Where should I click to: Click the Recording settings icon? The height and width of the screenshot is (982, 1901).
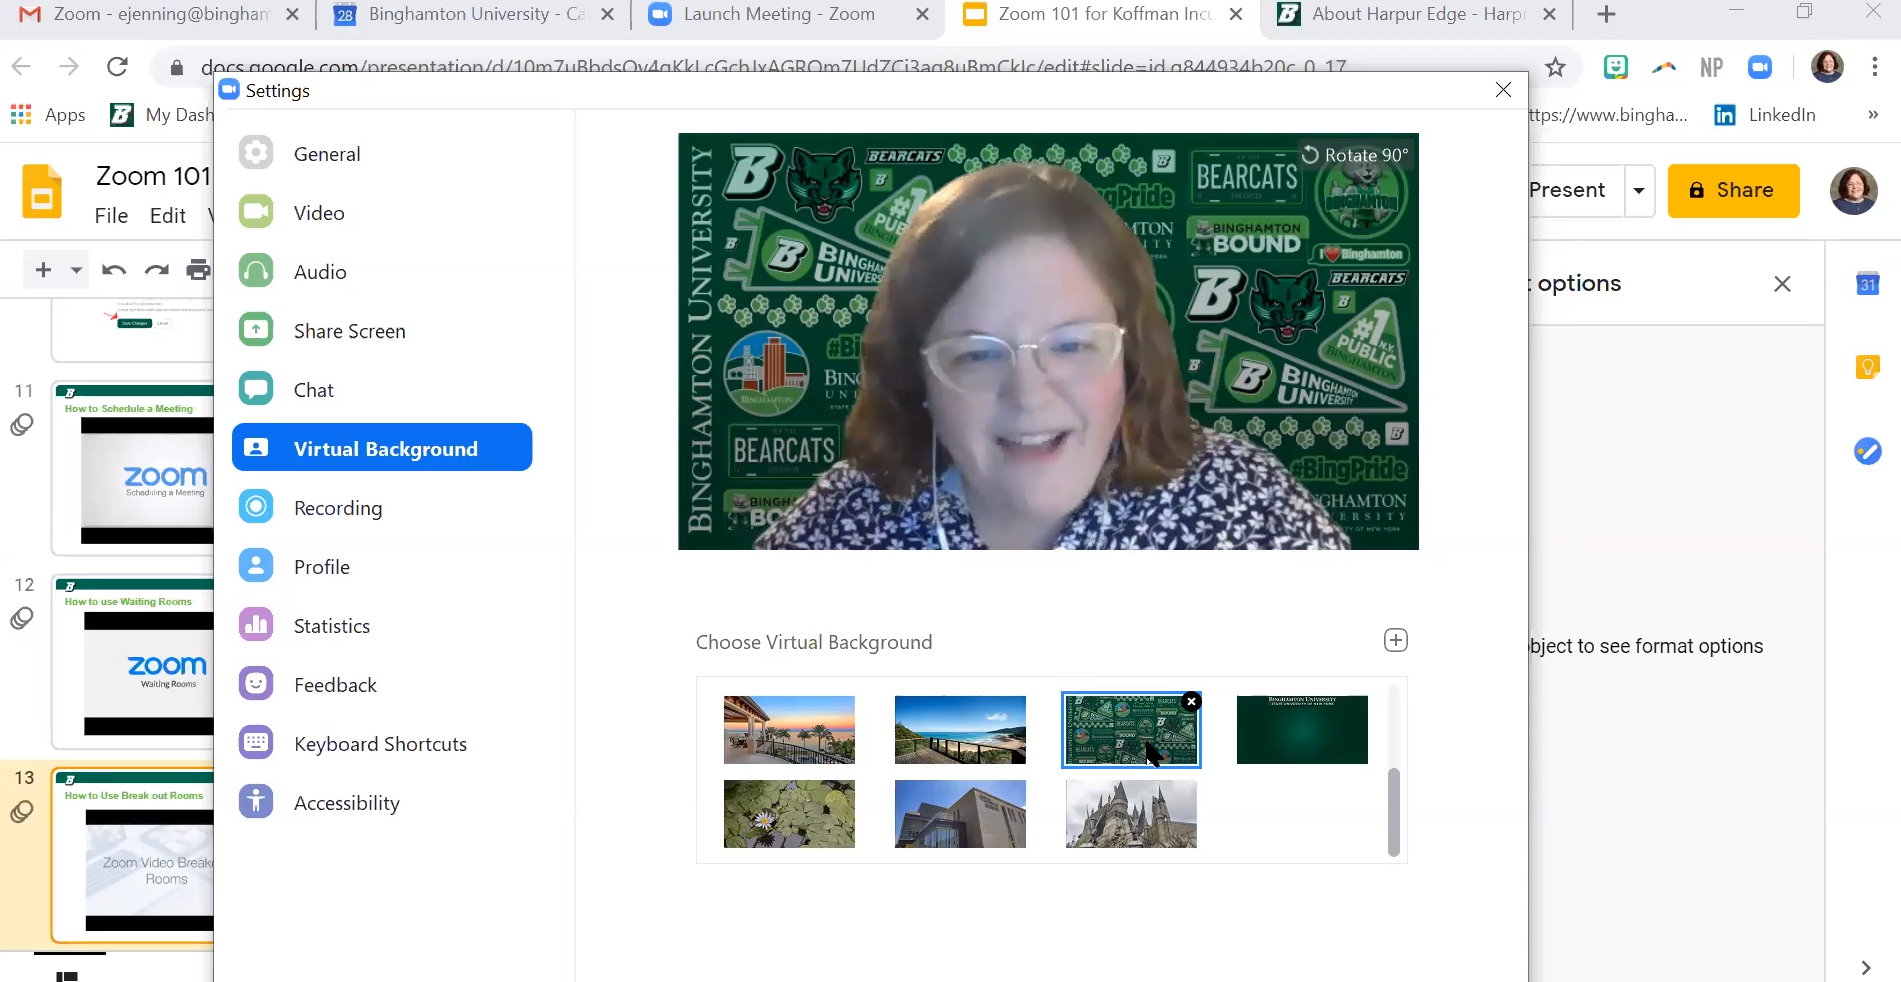point(256,507)
